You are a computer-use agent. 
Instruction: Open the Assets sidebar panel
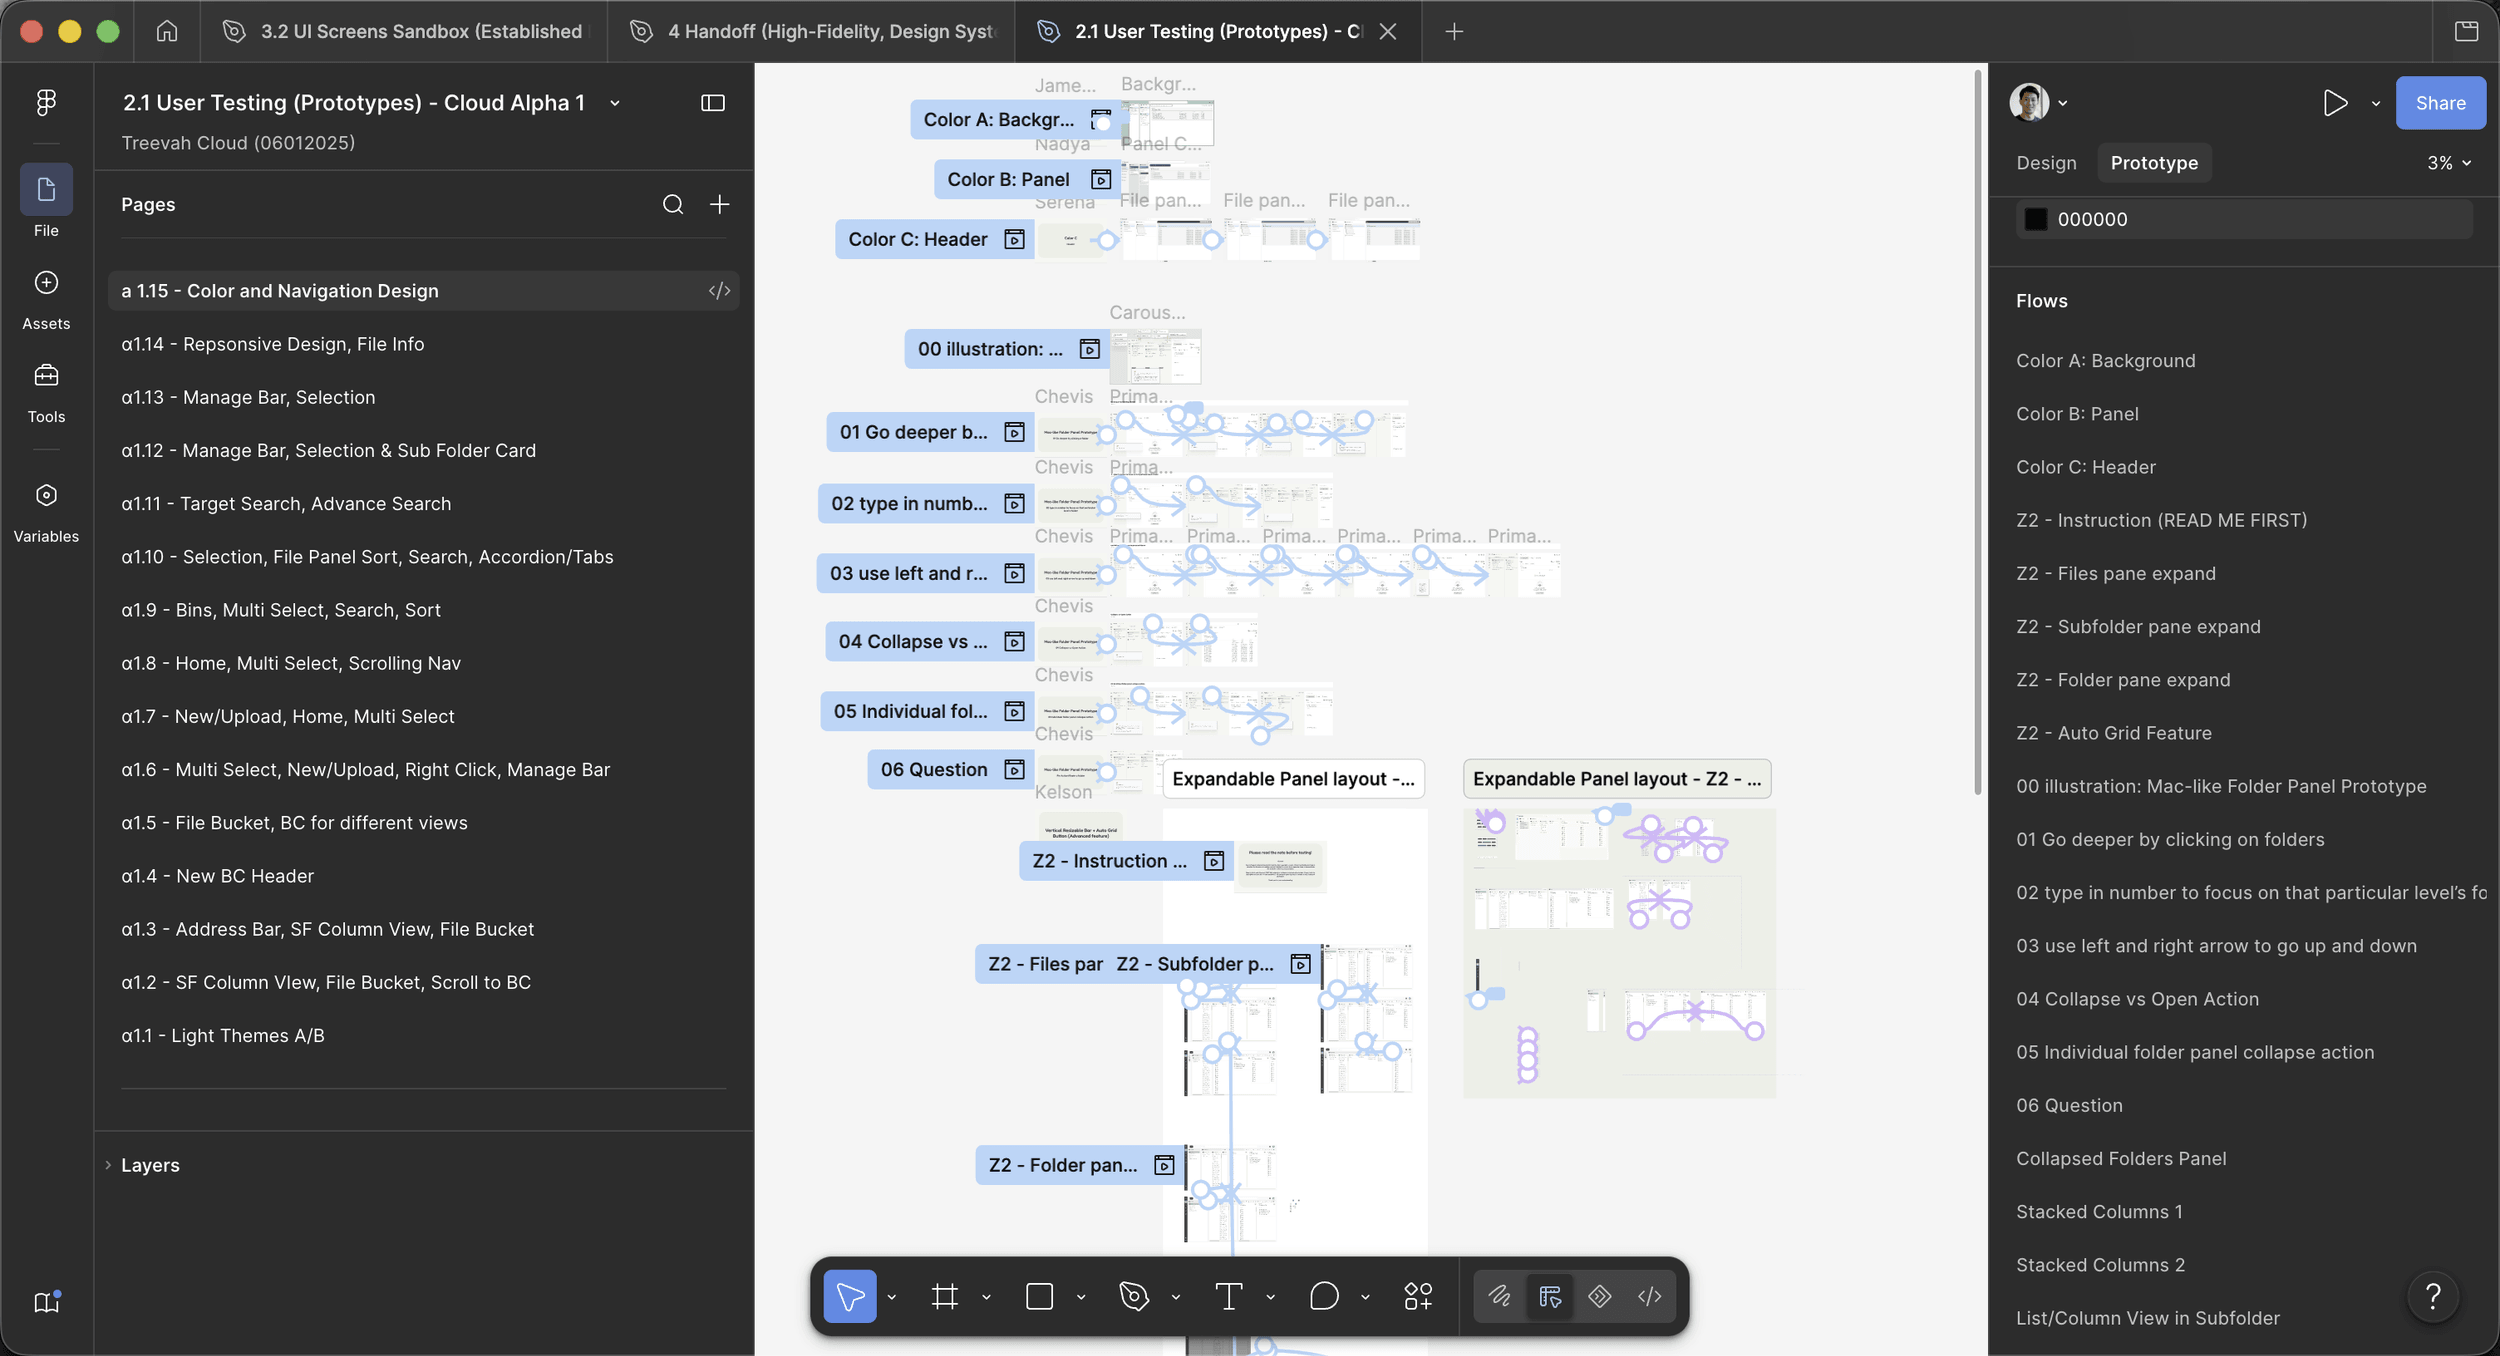point(46,300)
